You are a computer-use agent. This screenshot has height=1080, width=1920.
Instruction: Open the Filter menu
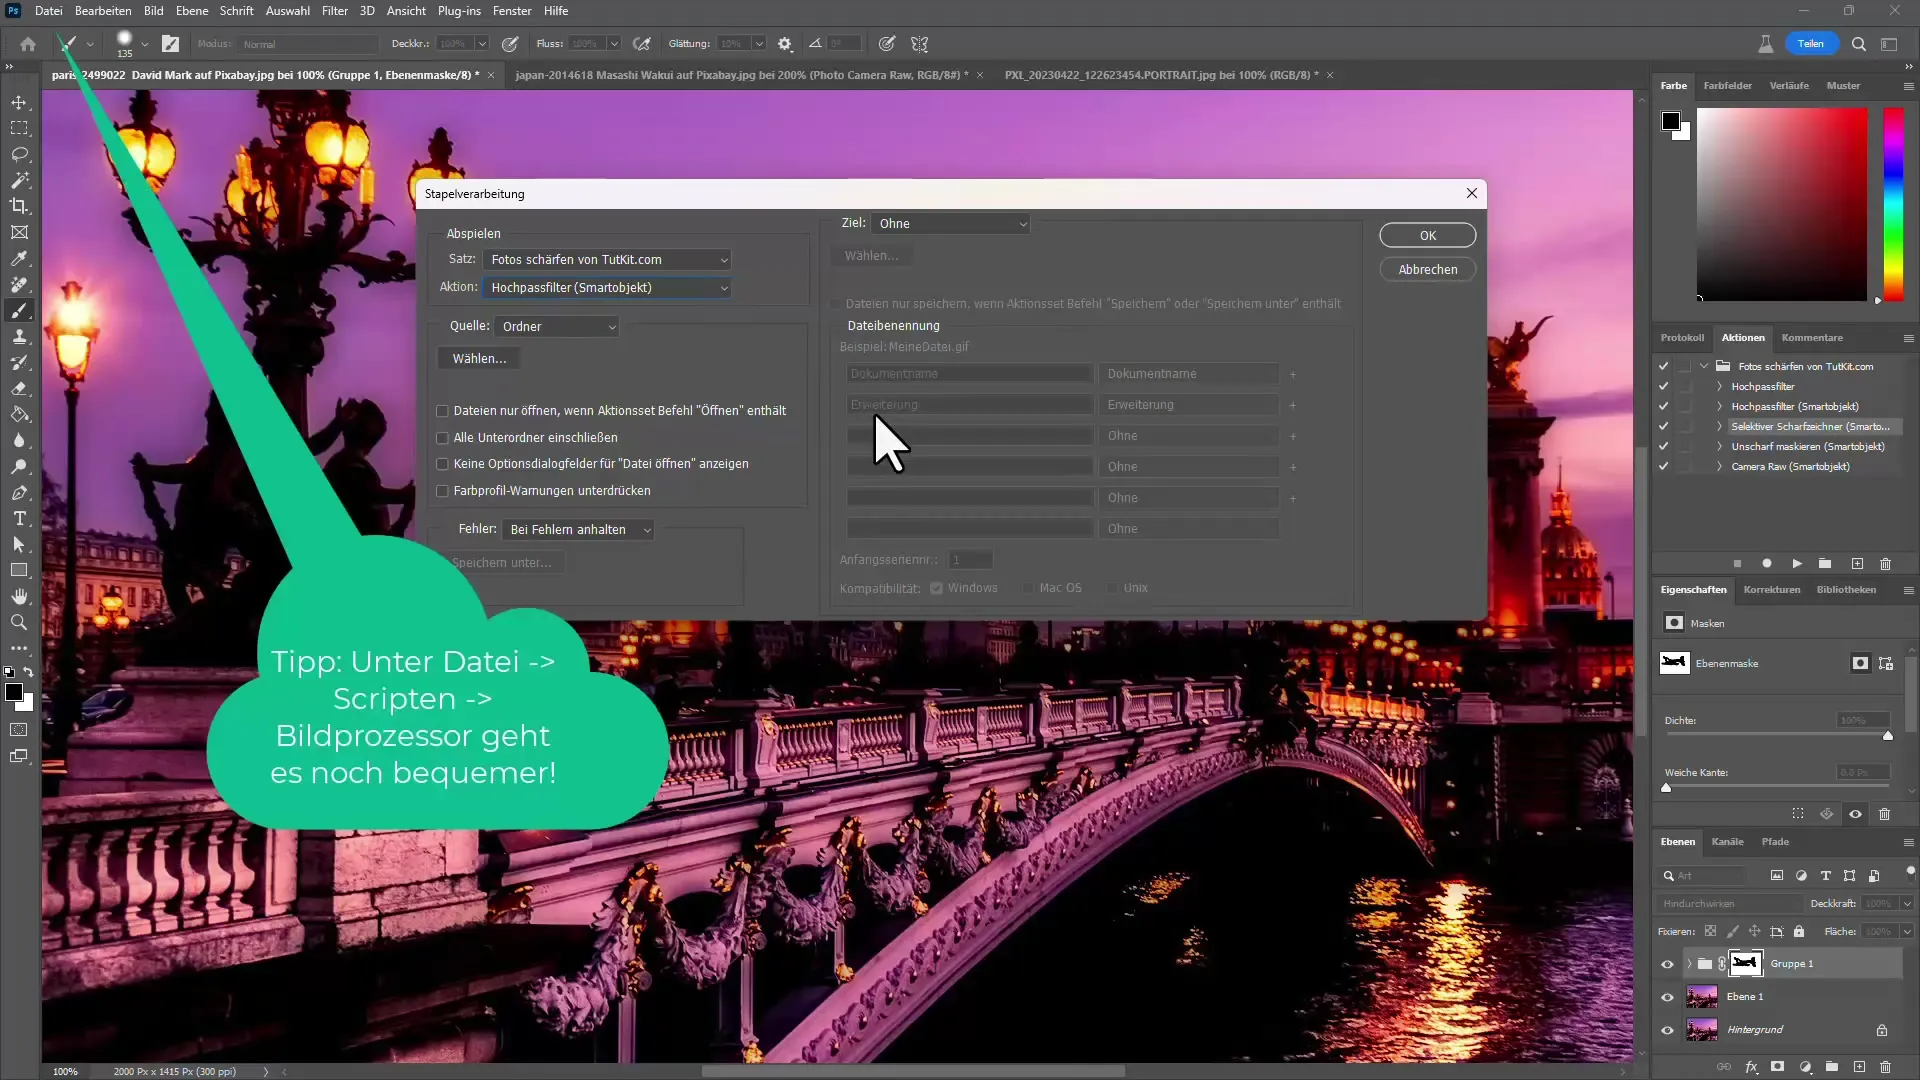pyautogui.click(x=335, y=11)
